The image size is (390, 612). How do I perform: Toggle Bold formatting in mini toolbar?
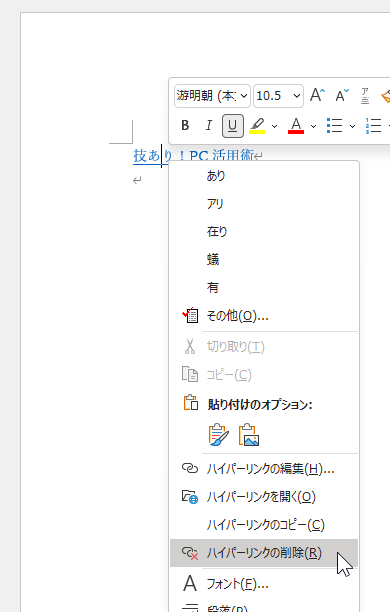(x=185, y=126)
